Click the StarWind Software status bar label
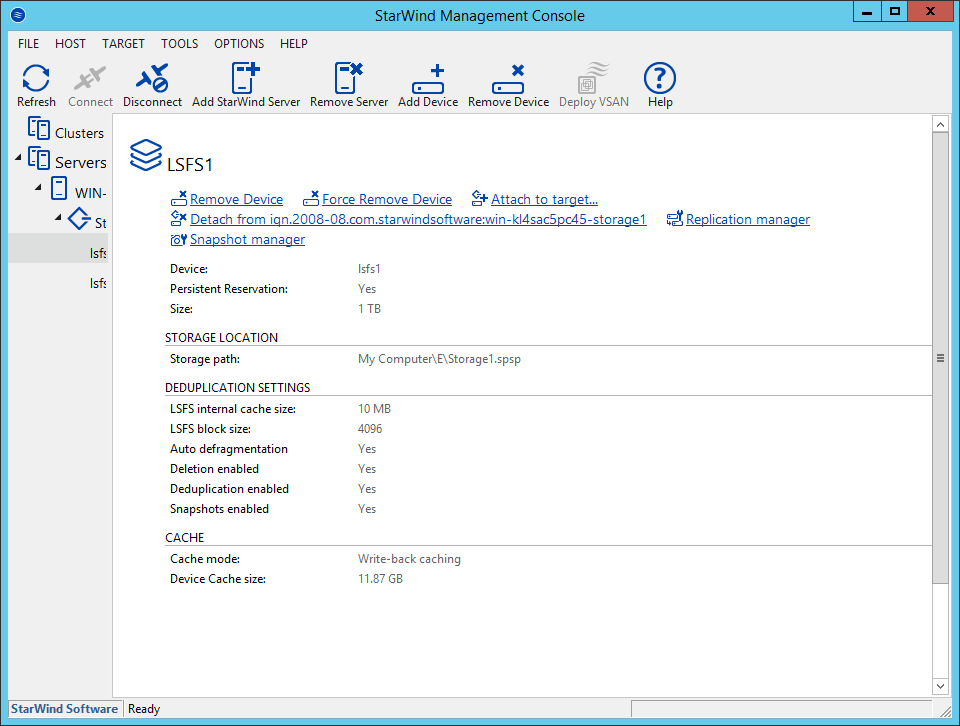 [64, 708]
